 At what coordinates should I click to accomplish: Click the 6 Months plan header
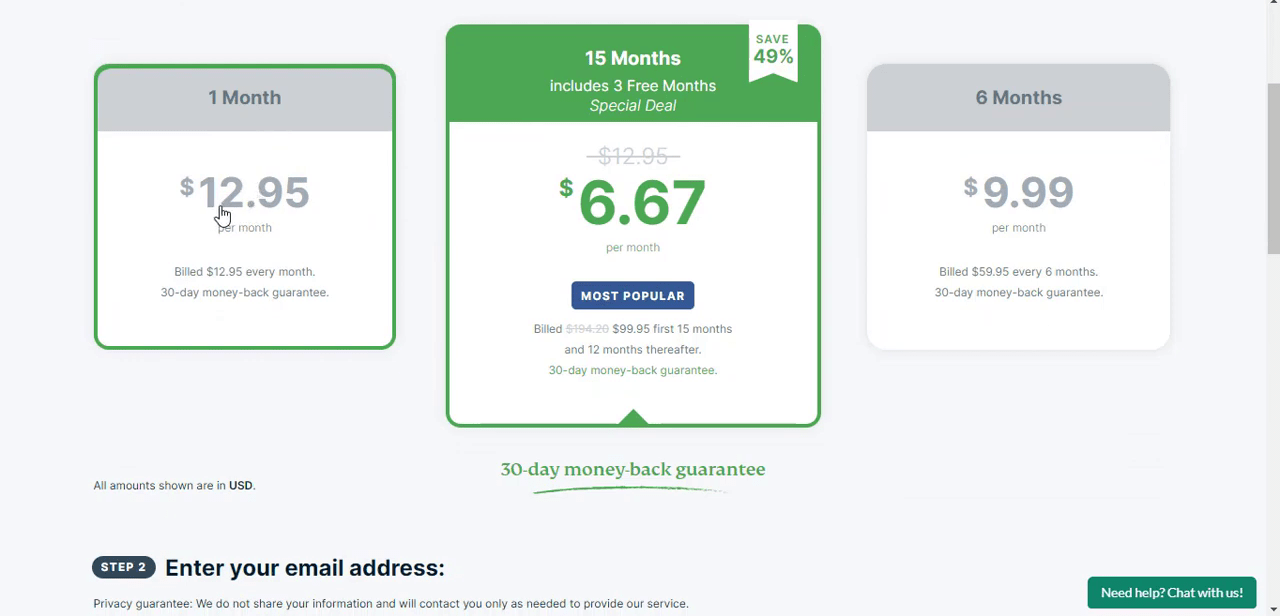click(x=1018, y=98)
